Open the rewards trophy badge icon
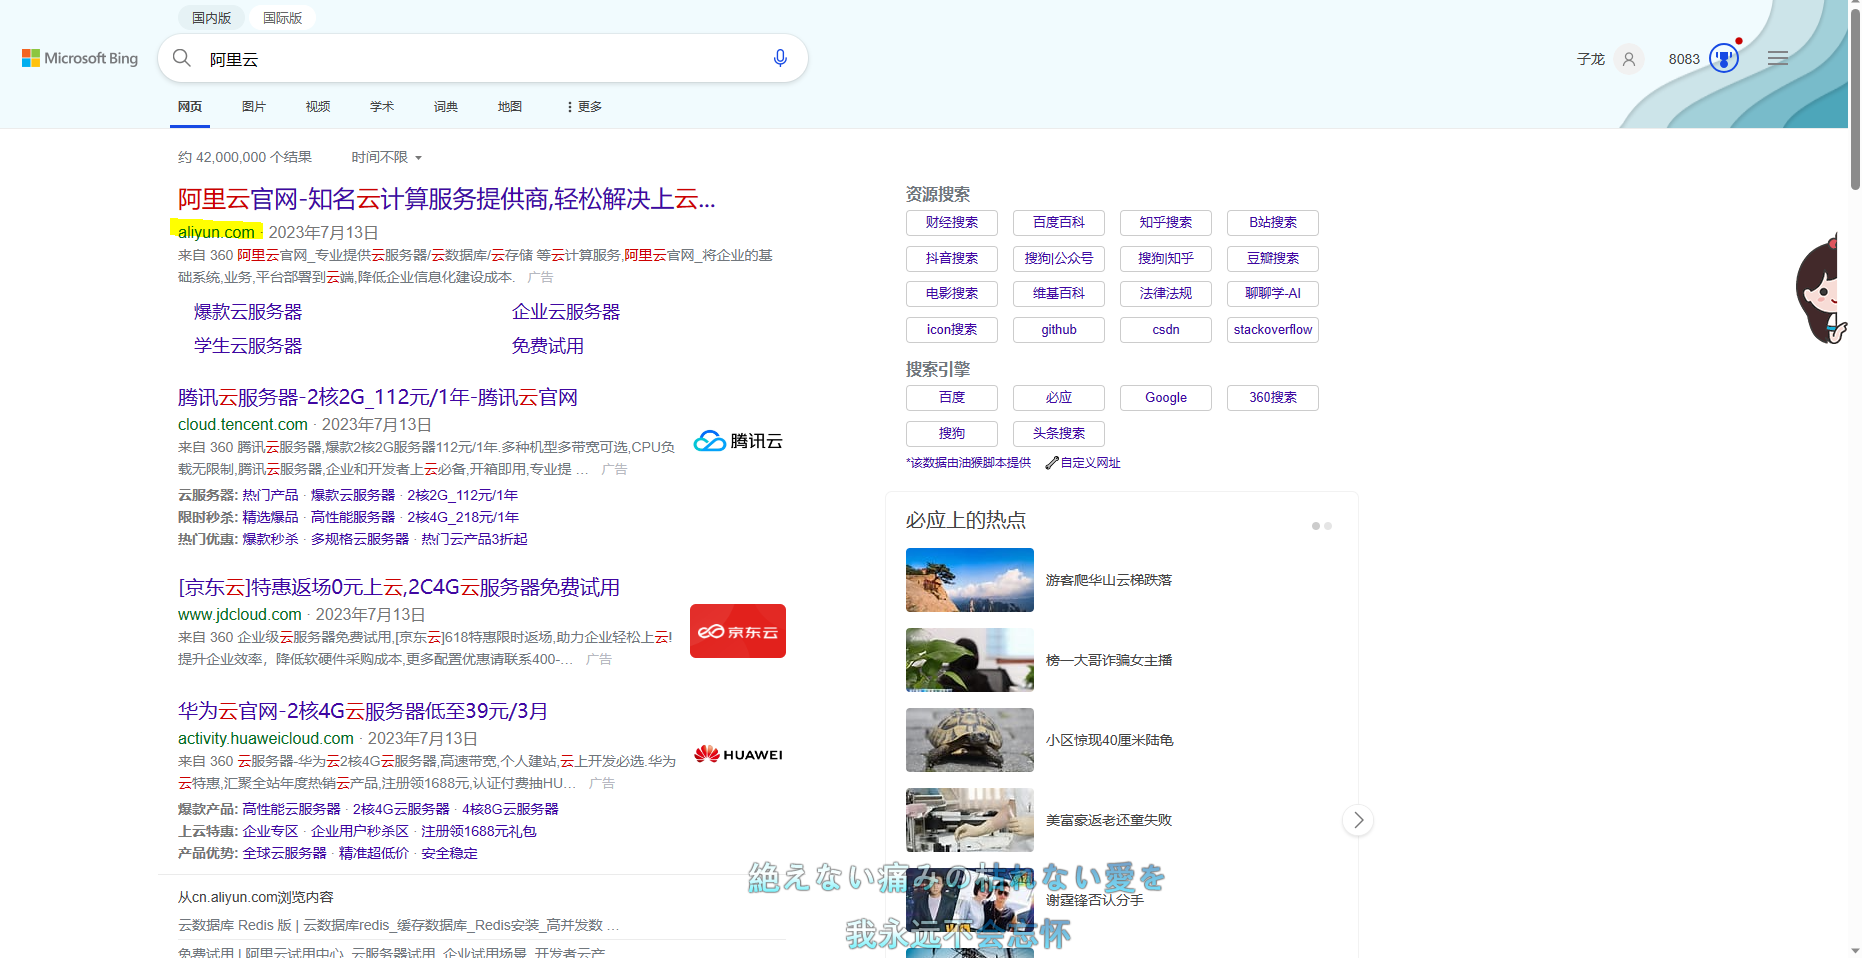Viewport: 1862px width, 958px height. pyautogui.click(x=1724, y=59)
